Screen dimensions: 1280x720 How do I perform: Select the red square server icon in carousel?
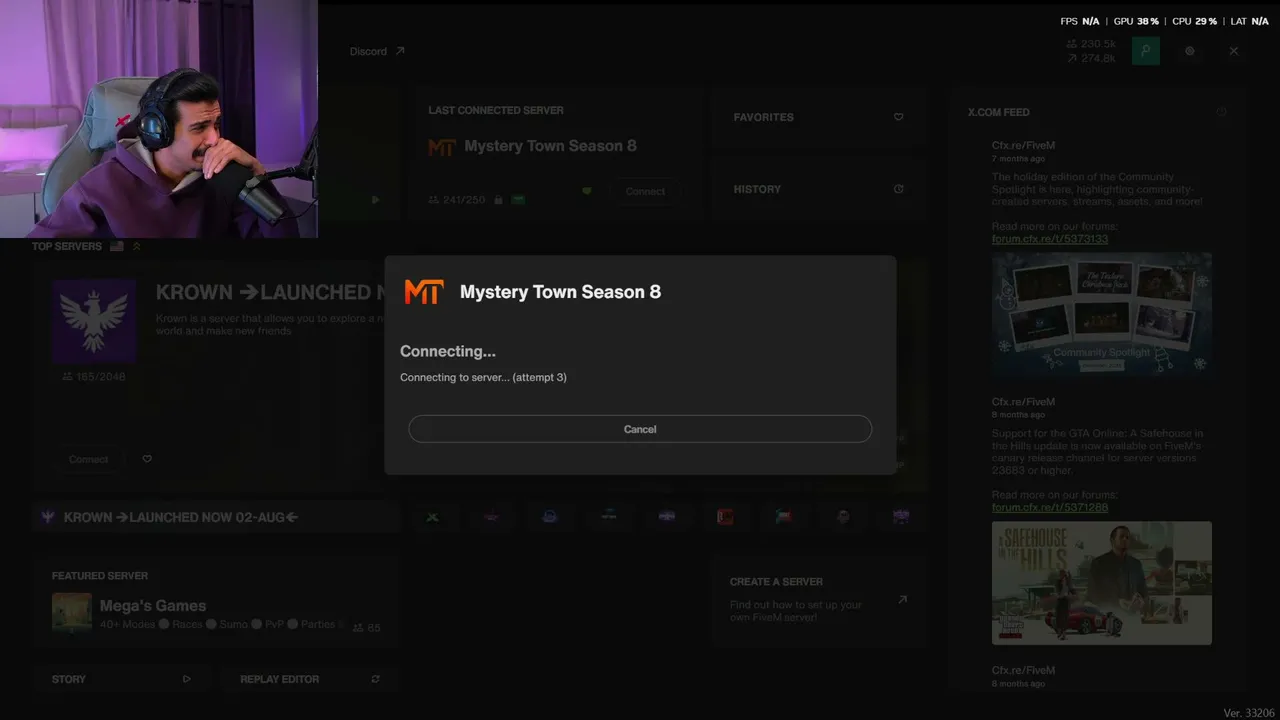click(725, 517)
